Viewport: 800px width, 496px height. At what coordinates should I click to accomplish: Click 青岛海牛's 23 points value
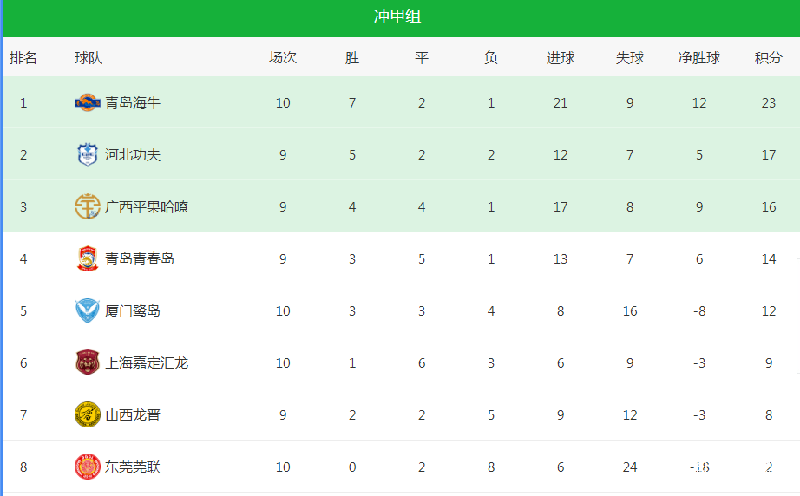[768, 103]
